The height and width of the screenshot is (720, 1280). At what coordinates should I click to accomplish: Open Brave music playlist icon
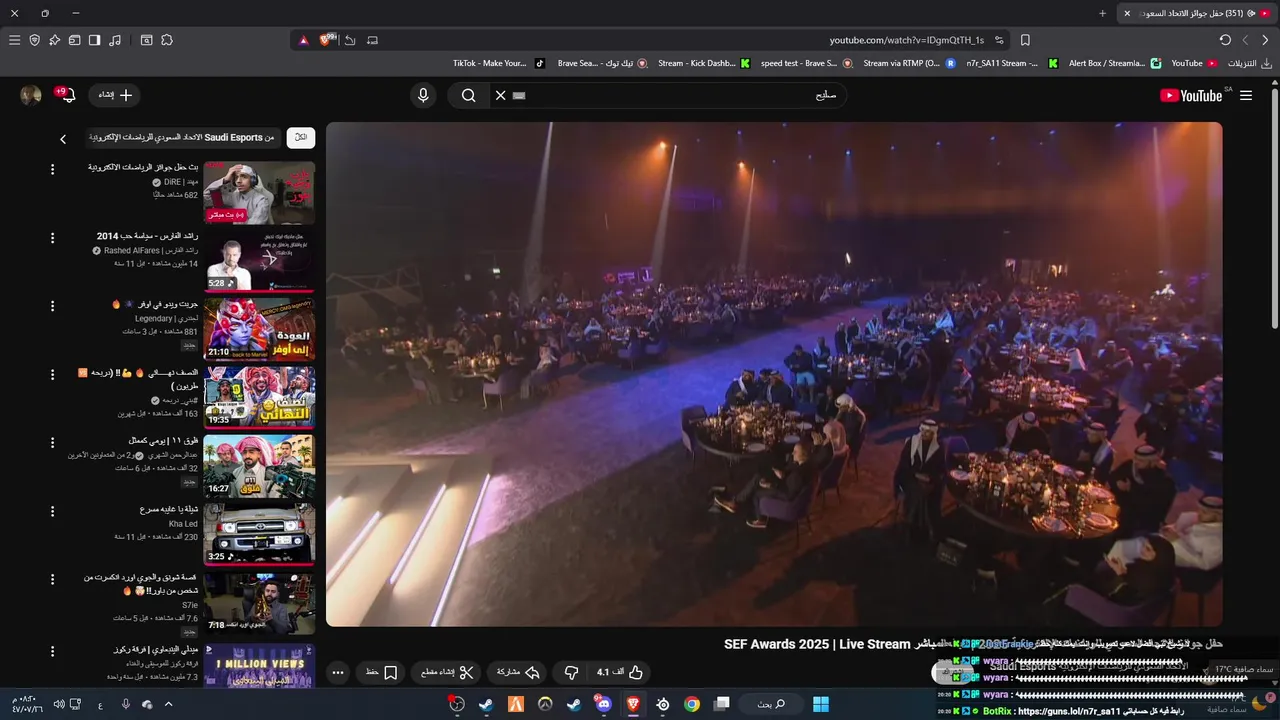click(115, 40)
